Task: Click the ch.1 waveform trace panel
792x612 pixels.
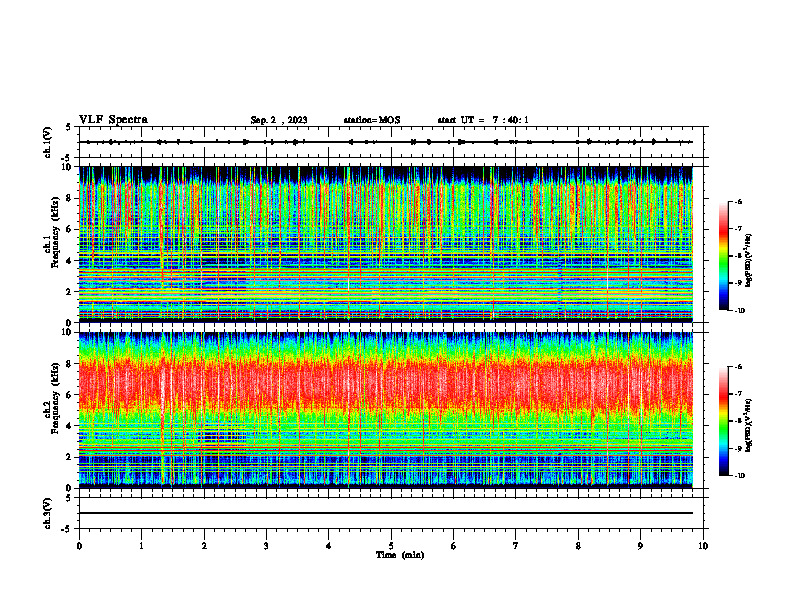Action: pyautogui.click(x=391, y=142)
